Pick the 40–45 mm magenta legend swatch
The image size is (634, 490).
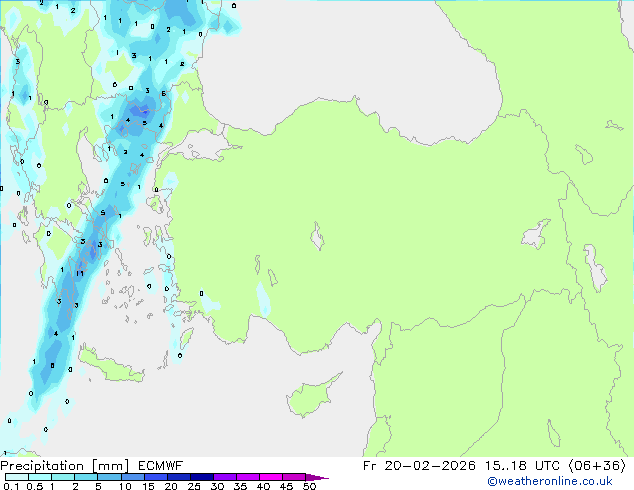(x=271, y=477)
